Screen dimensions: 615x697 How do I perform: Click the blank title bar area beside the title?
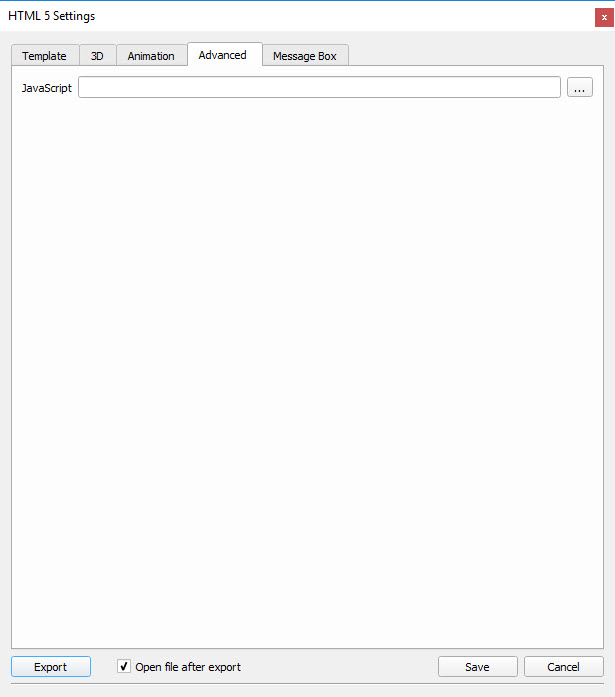pos(340,16)
